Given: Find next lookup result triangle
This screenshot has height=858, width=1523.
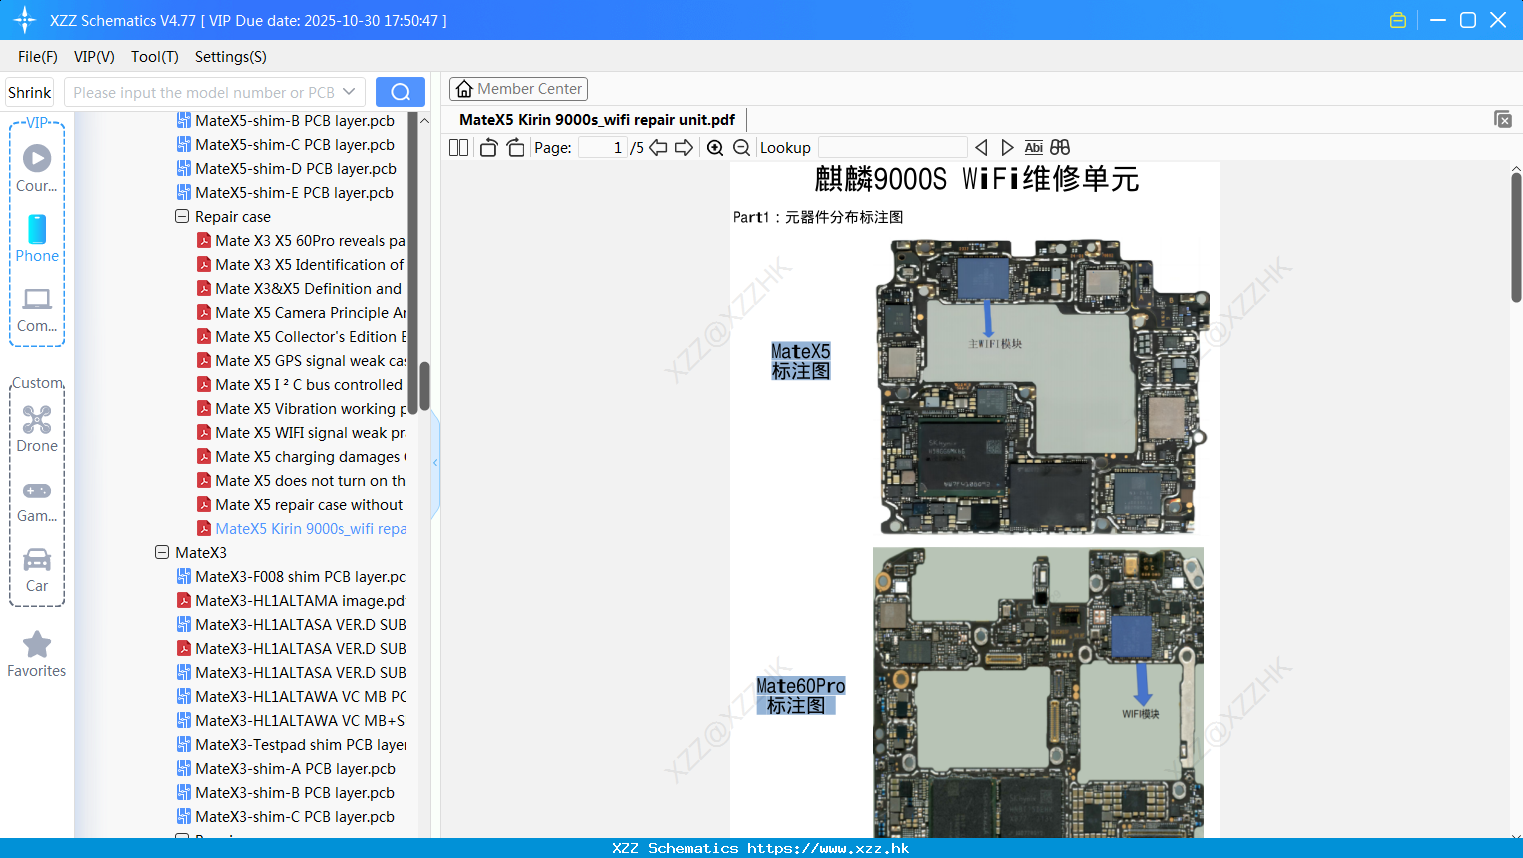Looking at the screenshot, I should tap(1007, 148).
